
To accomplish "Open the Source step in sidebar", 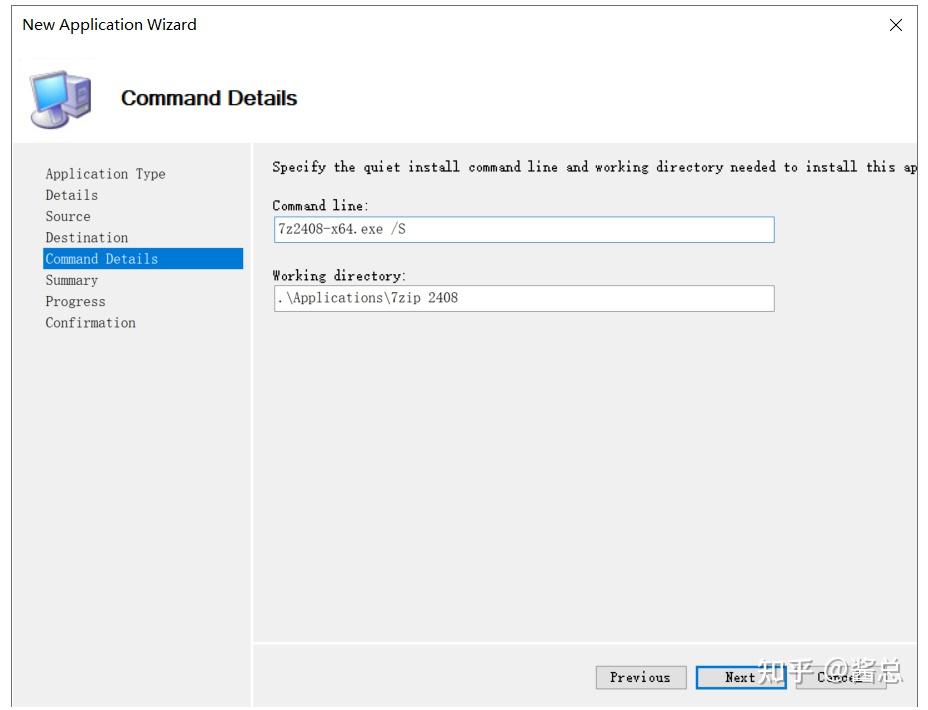I will 68,217.
